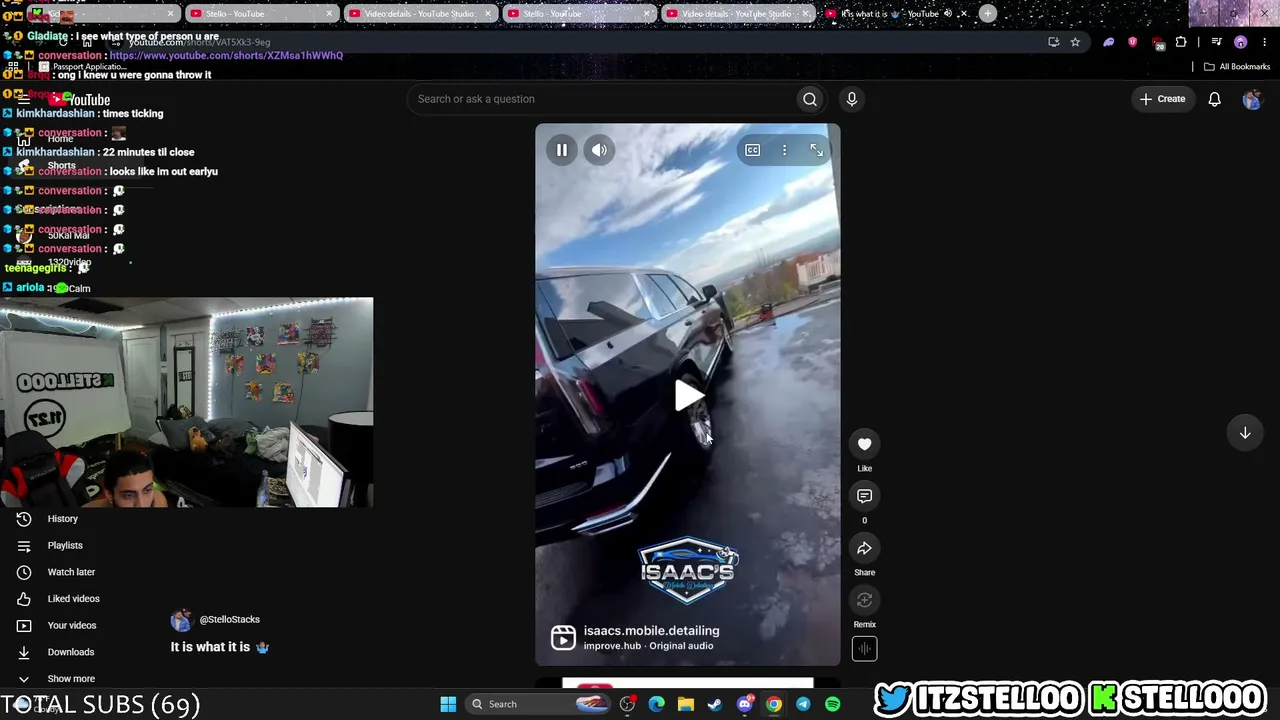Click the YouTube logo to go home
Image resolution: width=1280 pixels, height=720 pixels.
point(79,100)
